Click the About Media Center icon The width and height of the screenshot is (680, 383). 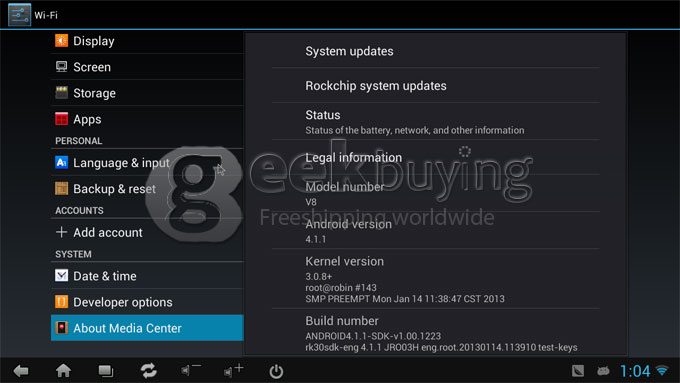(x=62, y=327)
